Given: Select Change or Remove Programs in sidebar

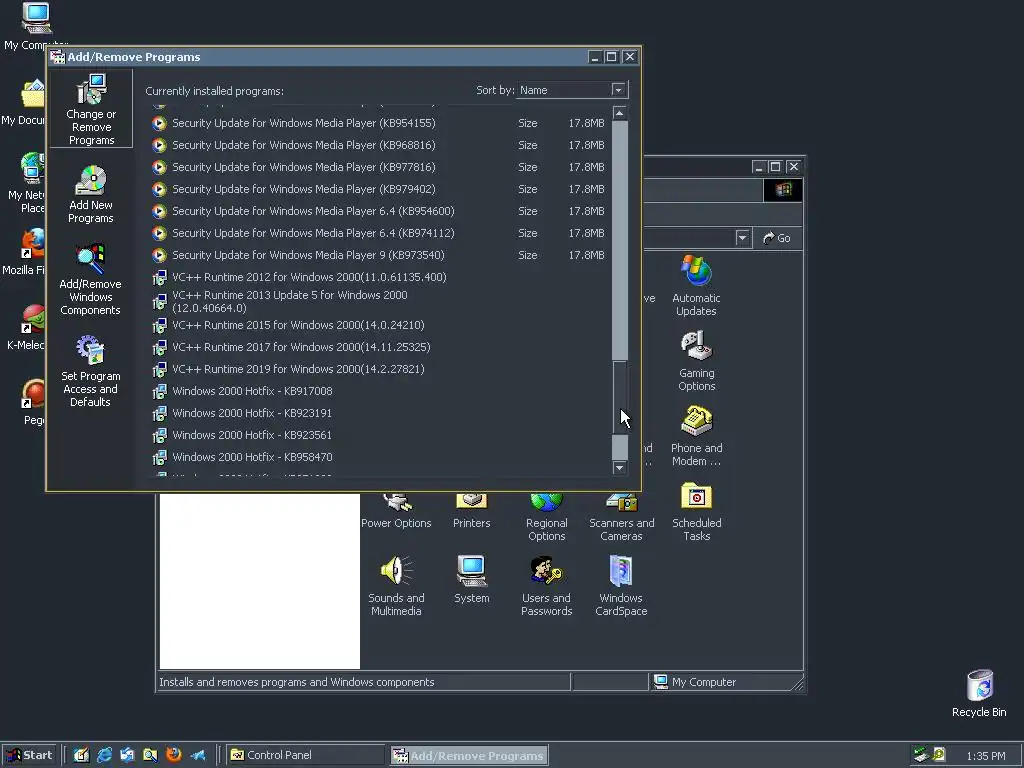Looking at the screenshot, I should [x=91, y=109].
